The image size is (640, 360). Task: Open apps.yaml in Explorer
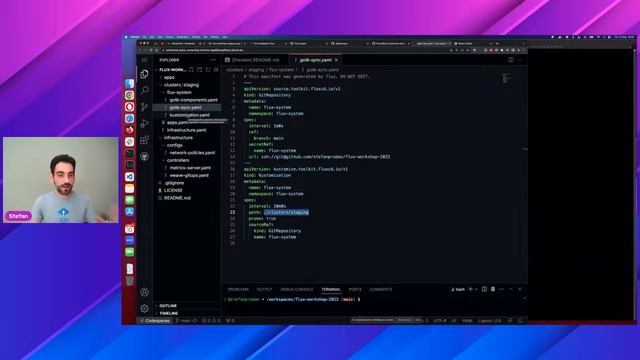176,122
